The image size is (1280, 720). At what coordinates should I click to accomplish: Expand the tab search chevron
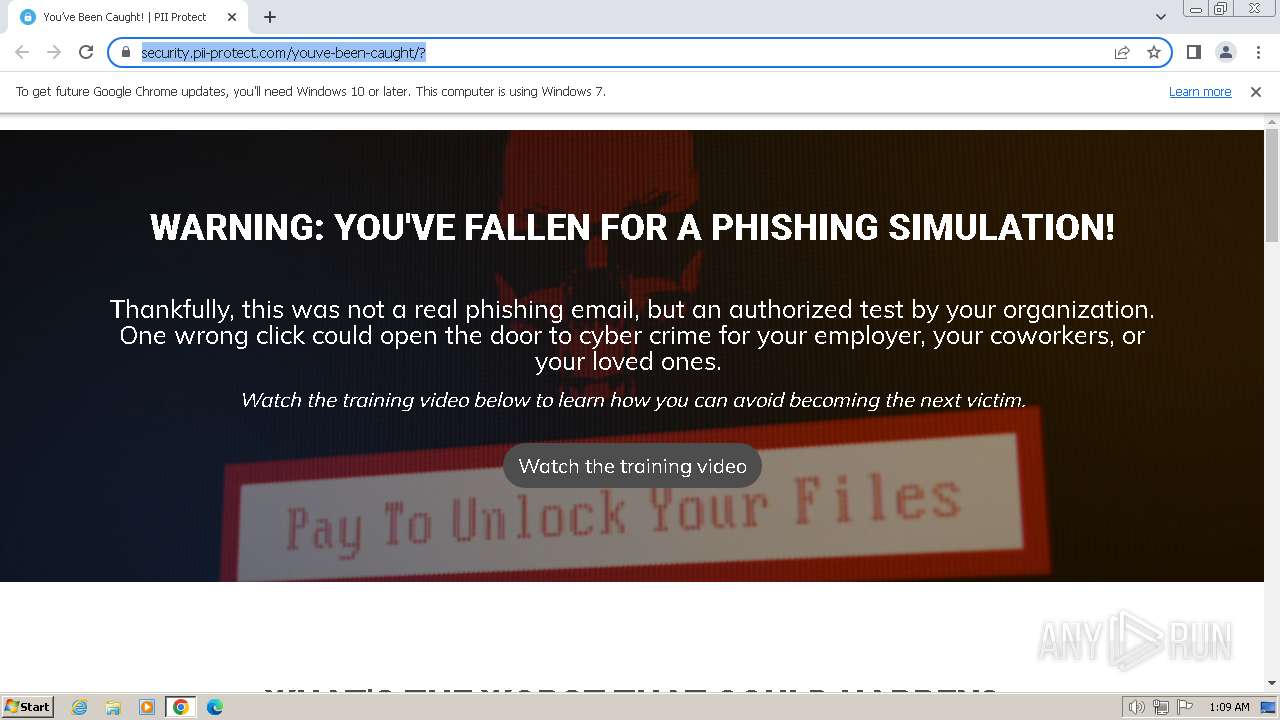(x=1160, y=17)
